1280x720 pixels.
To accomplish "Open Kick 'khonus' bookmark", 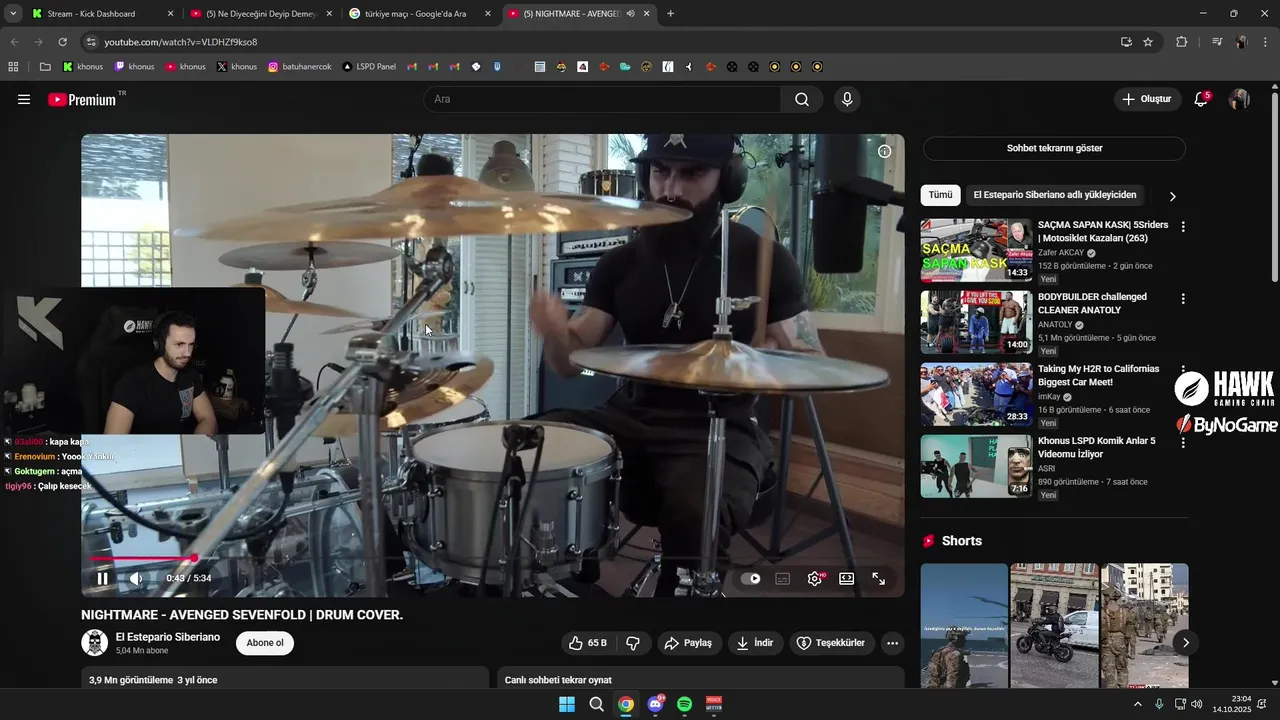I will tap(83, 67).
